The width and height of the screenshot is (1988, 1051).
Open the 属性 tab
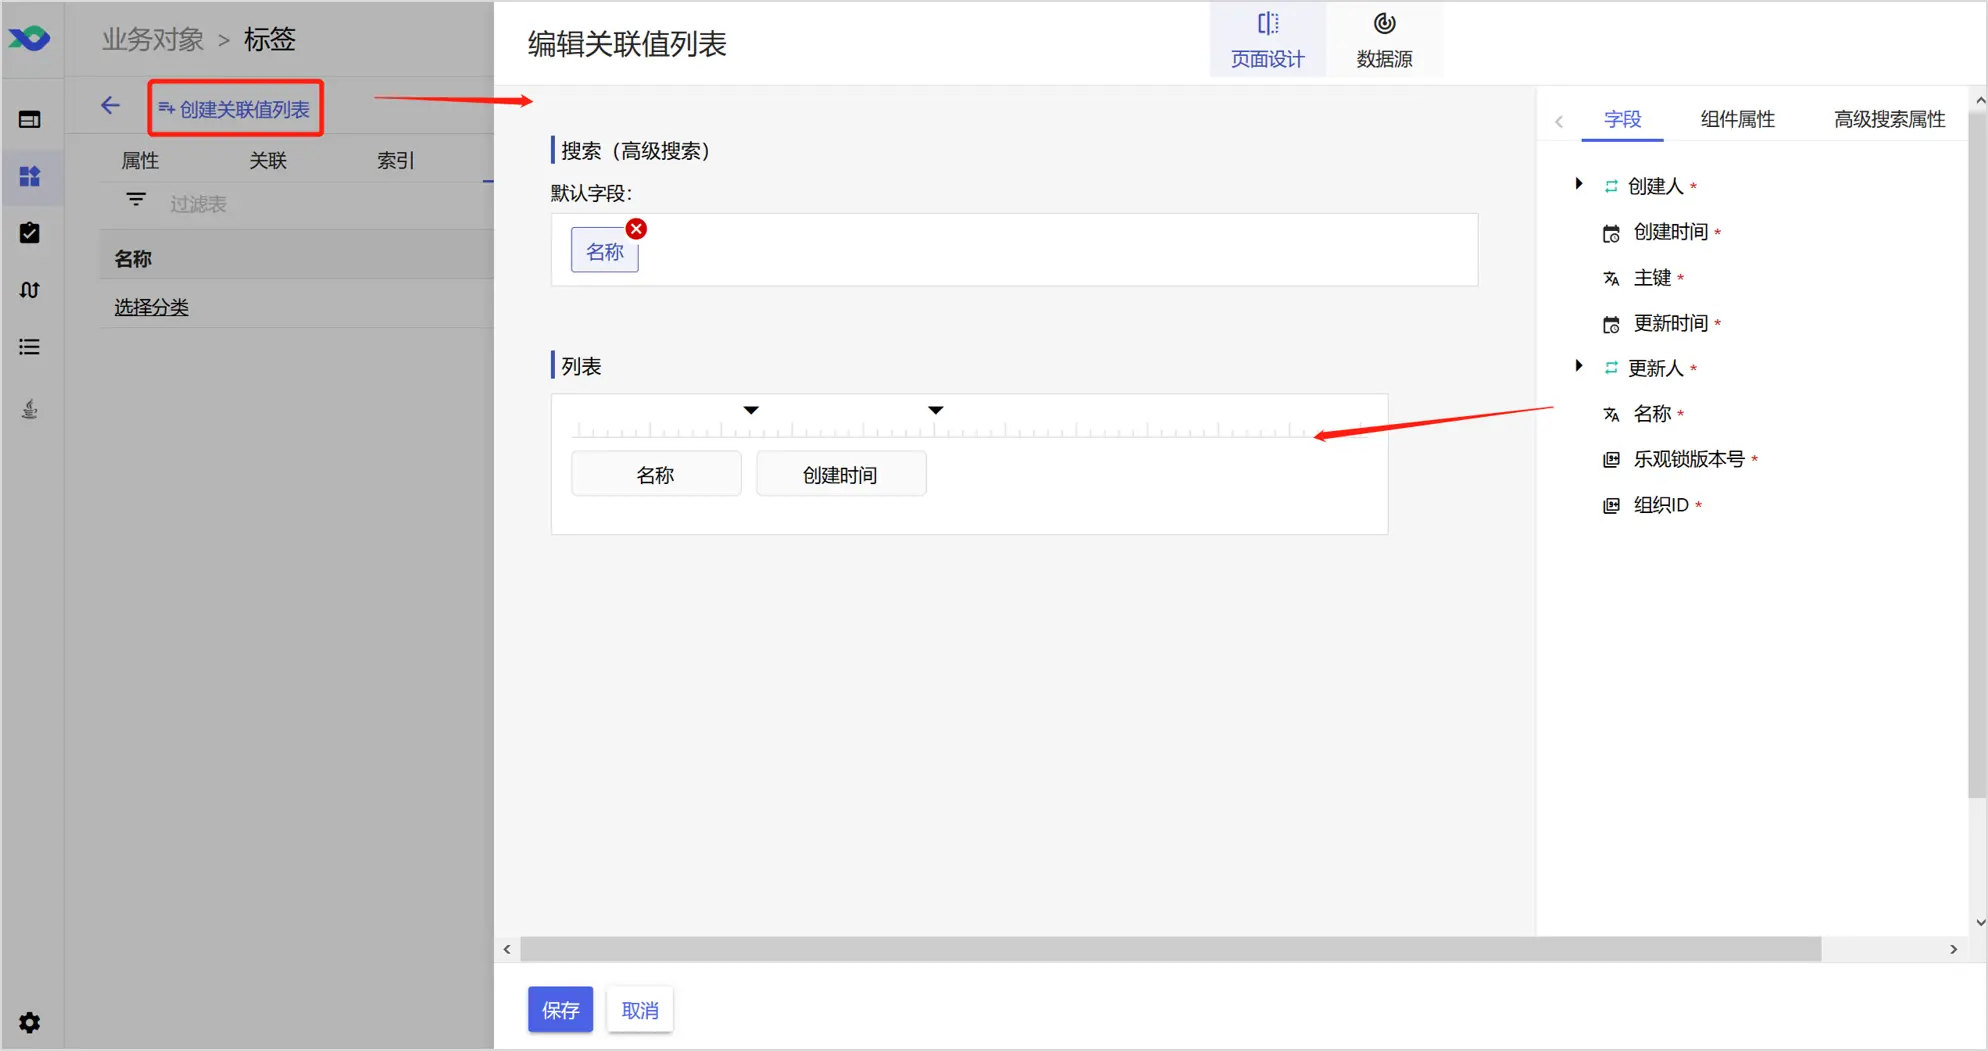(x=140, y=160)
